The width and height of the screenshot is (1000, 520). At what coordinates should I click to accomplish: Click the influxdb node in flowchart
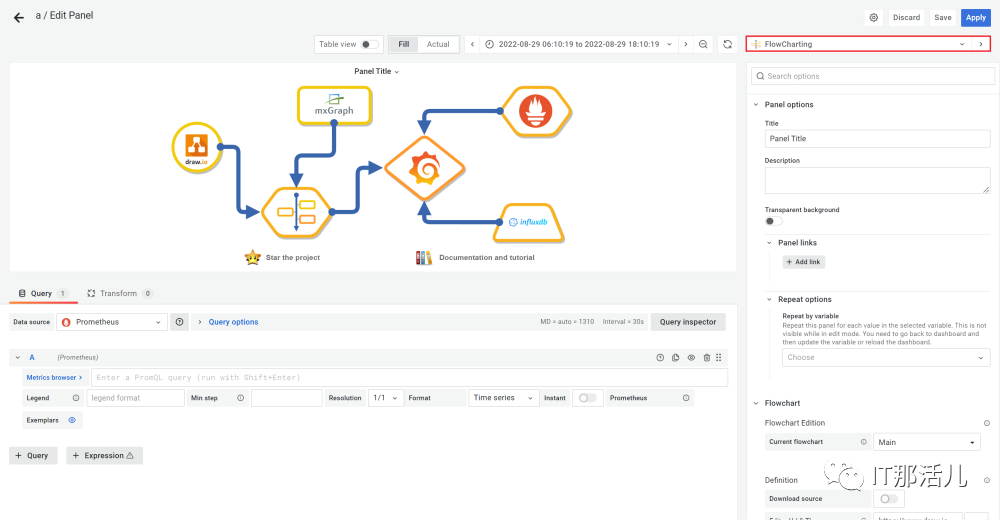(x=529, y=222)
